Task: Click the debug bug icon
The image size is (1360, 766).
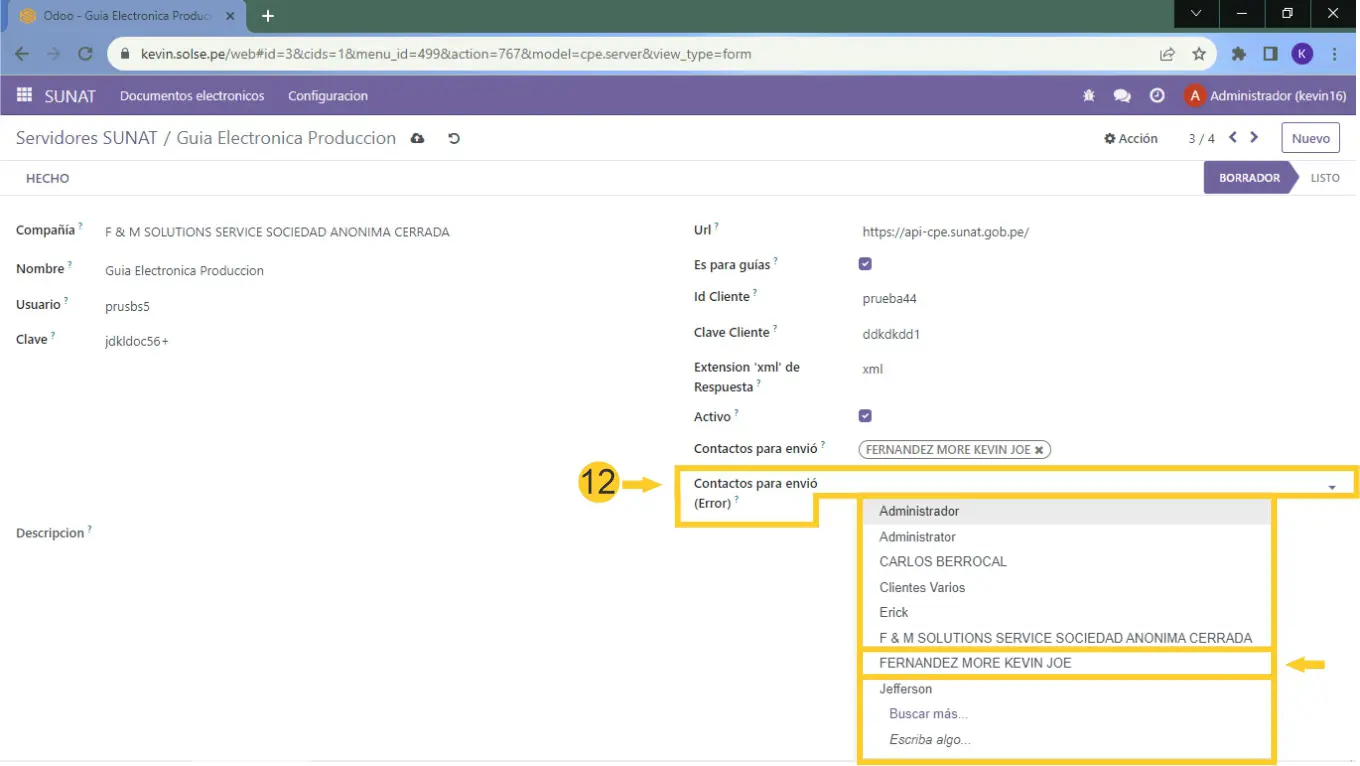Action: [x=1089, y=96]
